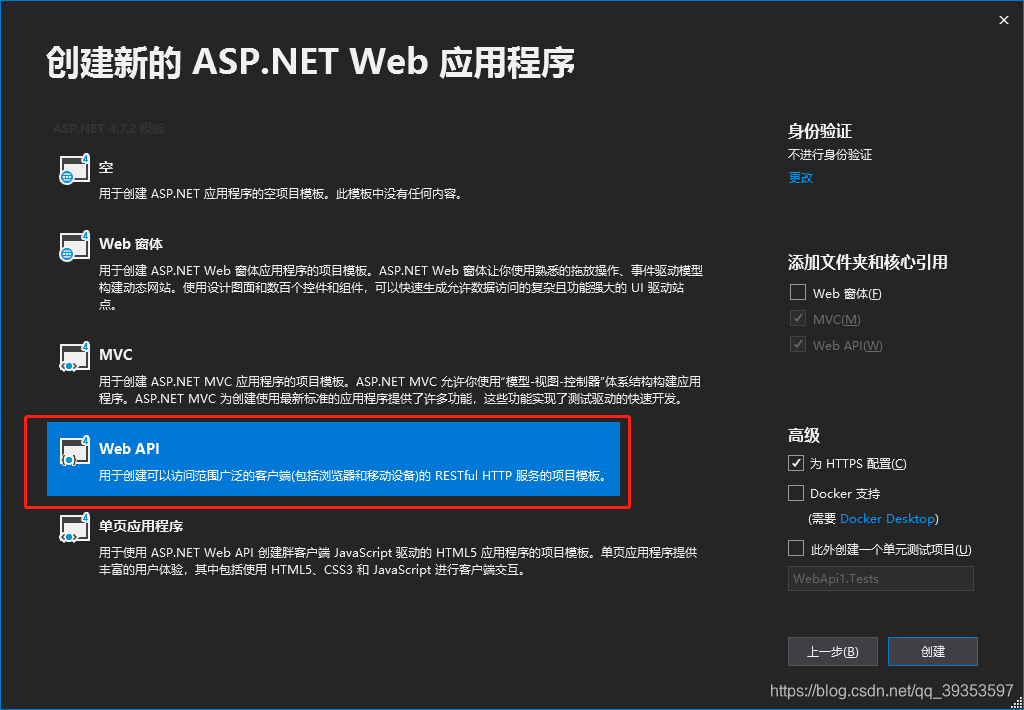The width and height of the screenshot is (1024, 710).
Task: Select the Web 窗体 template title
Action: (x=131, y=244)
